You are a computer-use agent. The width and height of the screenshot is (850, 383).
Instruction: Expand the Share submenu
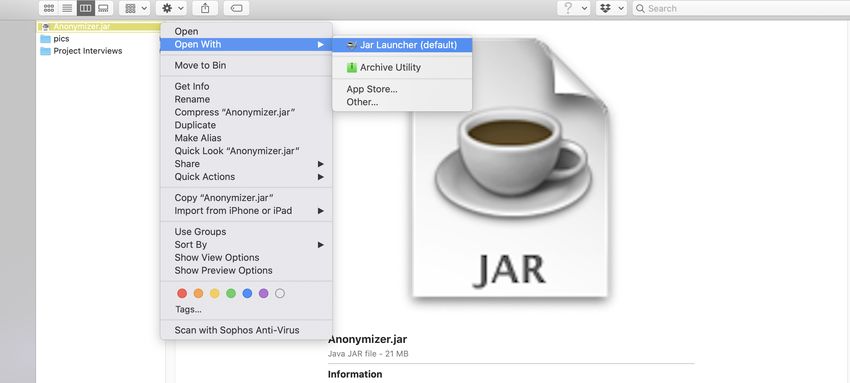[x=246, y=164]
